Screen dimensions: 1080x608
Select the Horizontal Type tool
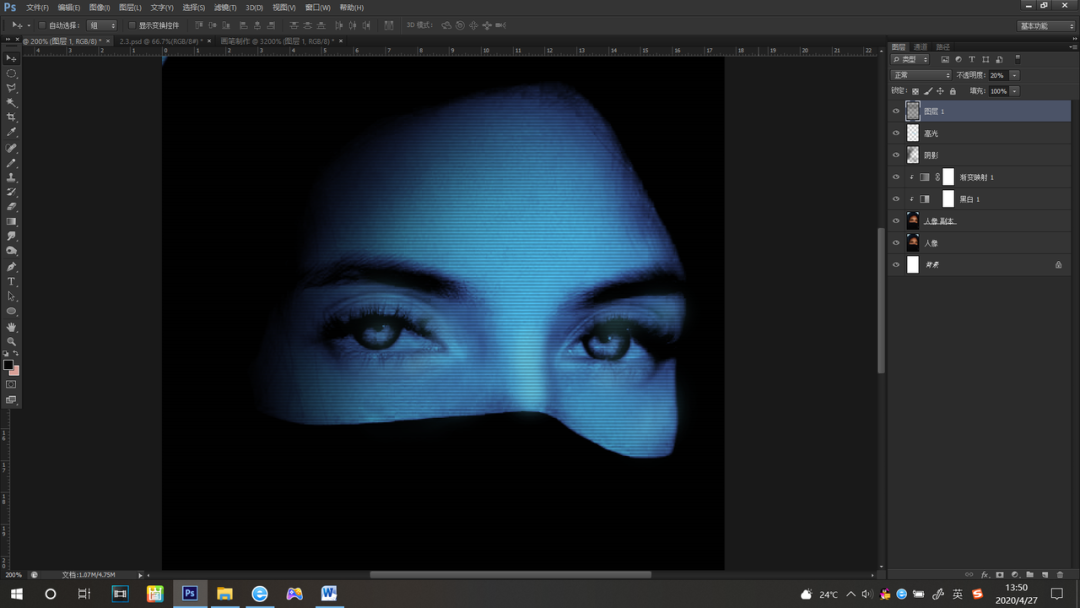point(11,282)
